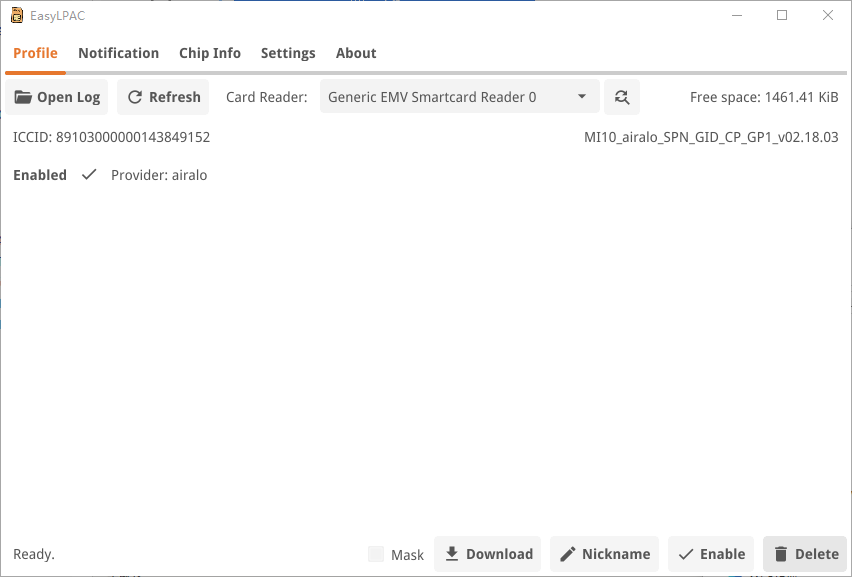This screenshot has height=577, width=852.
Task: Refresh the profile list
Action: click(x=163, y=97)
